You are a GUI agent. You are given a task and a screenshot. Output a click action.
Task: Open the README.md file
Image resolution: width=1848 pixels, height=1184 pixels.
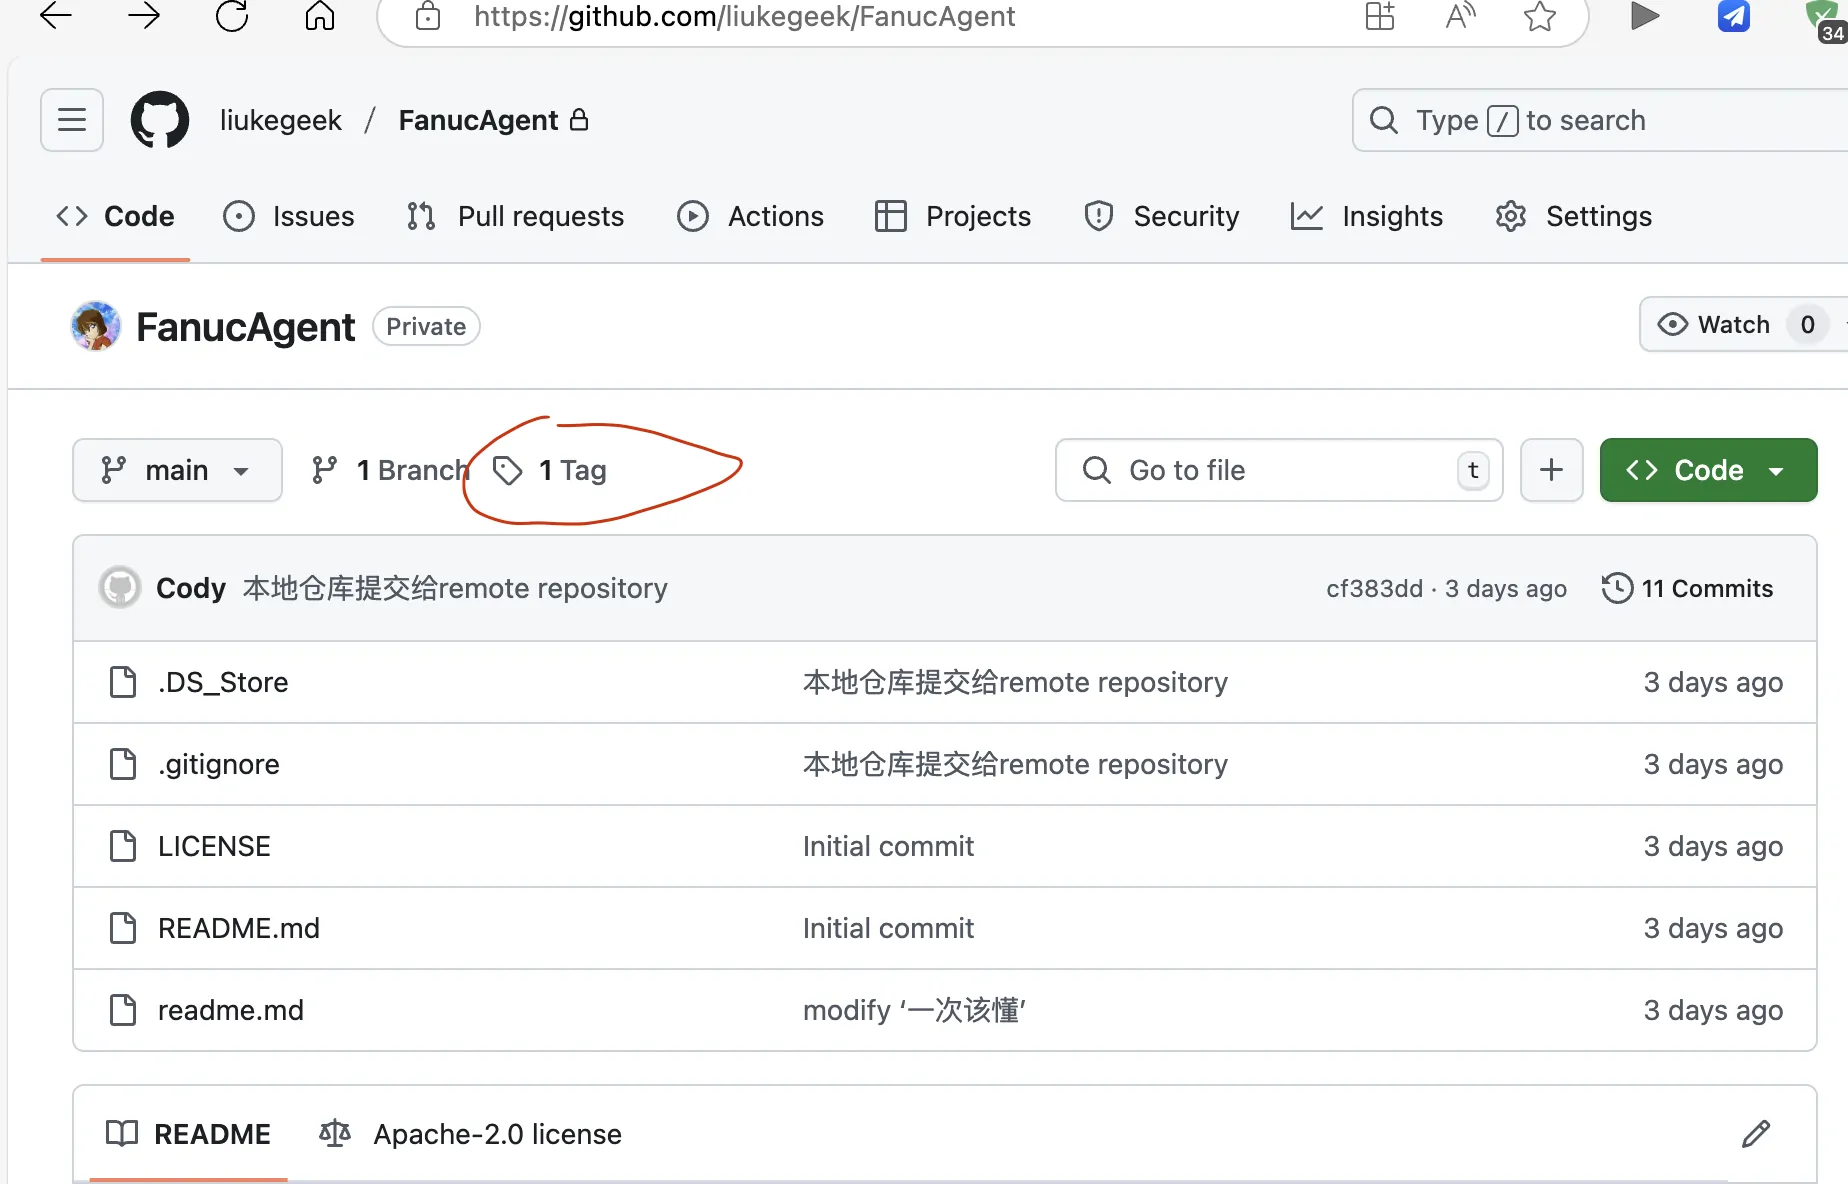(x=239, y=928)
